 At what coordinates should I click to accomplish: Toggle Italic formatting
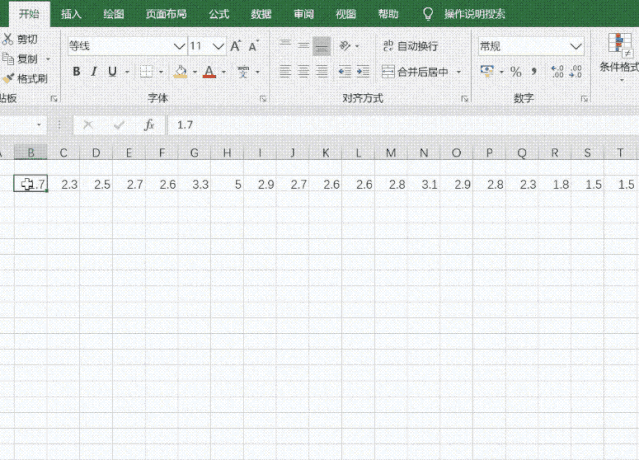point(95,72)
